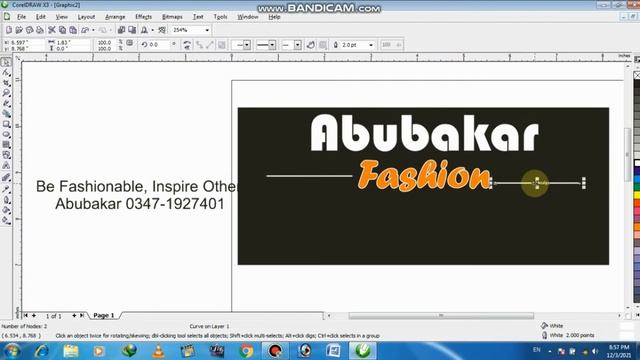Open the Outline width dropdown showing 2.0 pt
640x360 pixels.
(371, 45)
